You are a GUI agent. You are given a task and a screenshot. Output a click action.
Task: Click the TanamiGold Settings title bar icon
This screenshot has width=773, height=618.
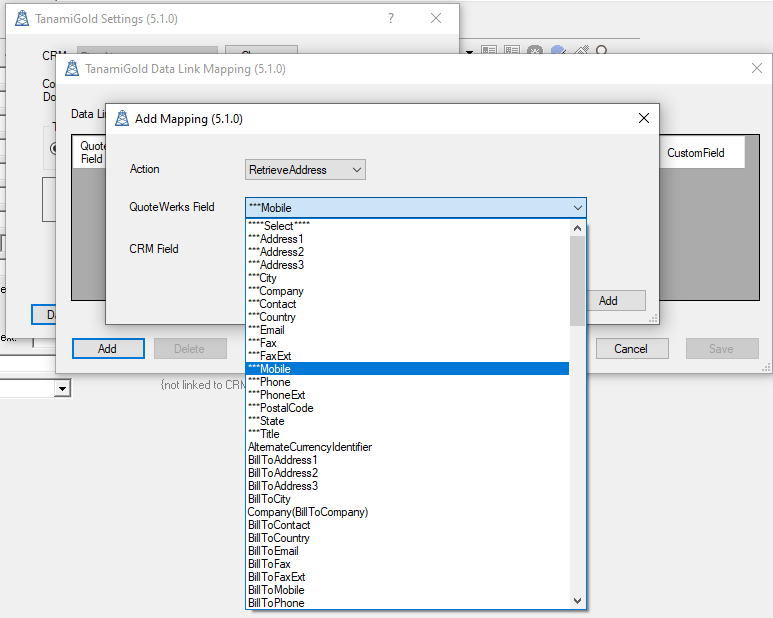tap(21, 19)
